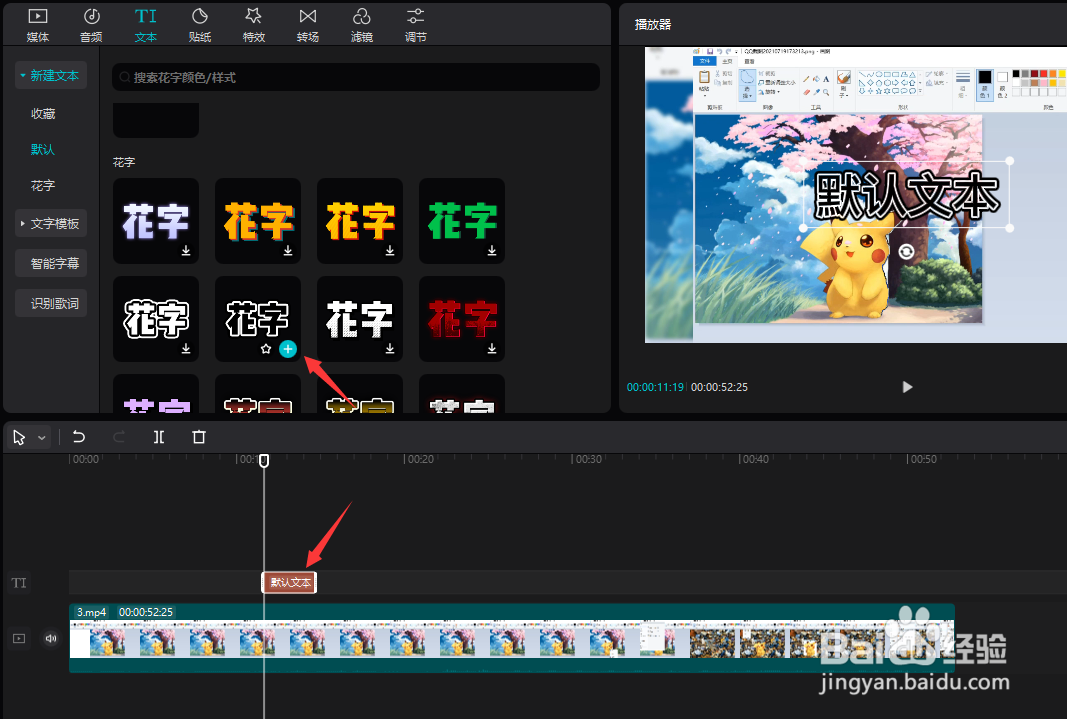
Task: Open the 转场 transitions tab
Action: point(308,25)
